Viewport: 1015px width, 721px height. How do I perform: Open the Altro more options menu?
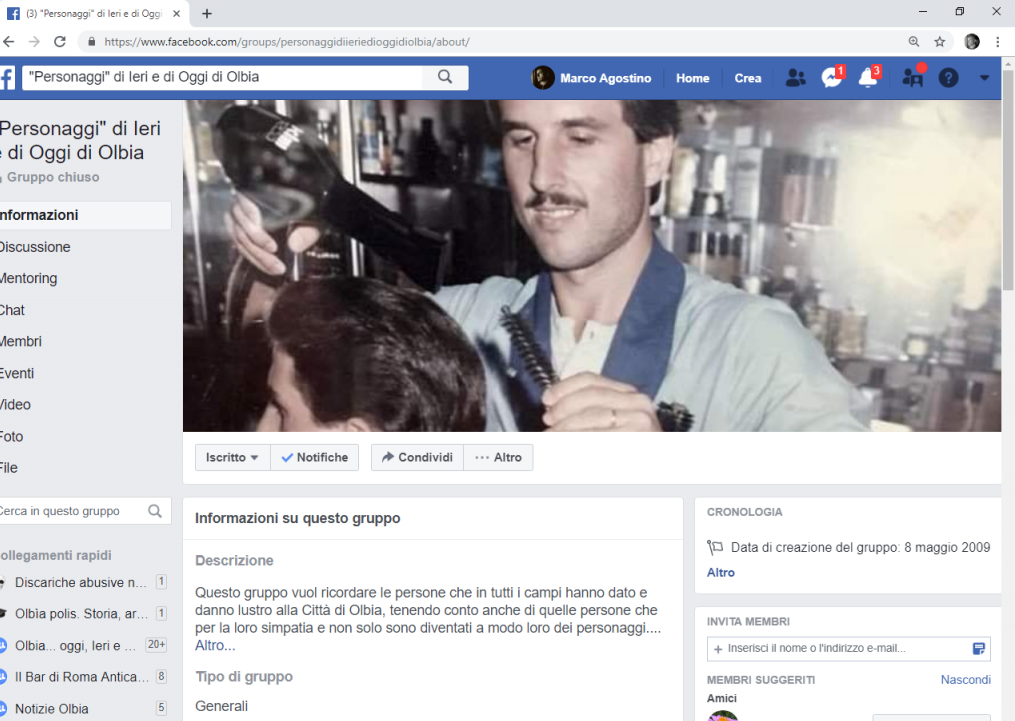498,457
